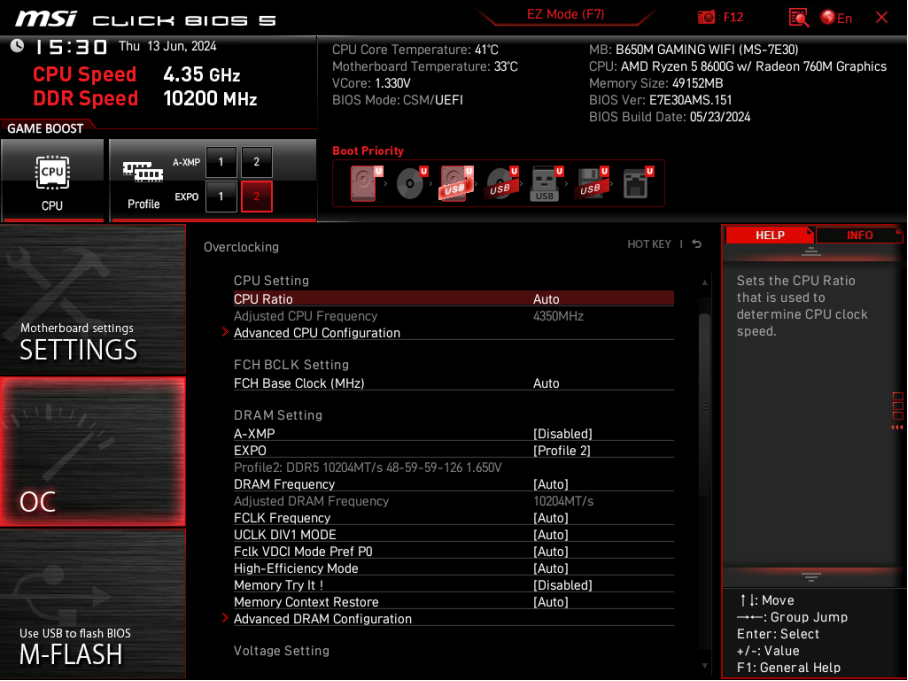The height and width of the screenshot is (681, 908).
Task: Enable EXPO profile 1
Action: click(221, 196)
